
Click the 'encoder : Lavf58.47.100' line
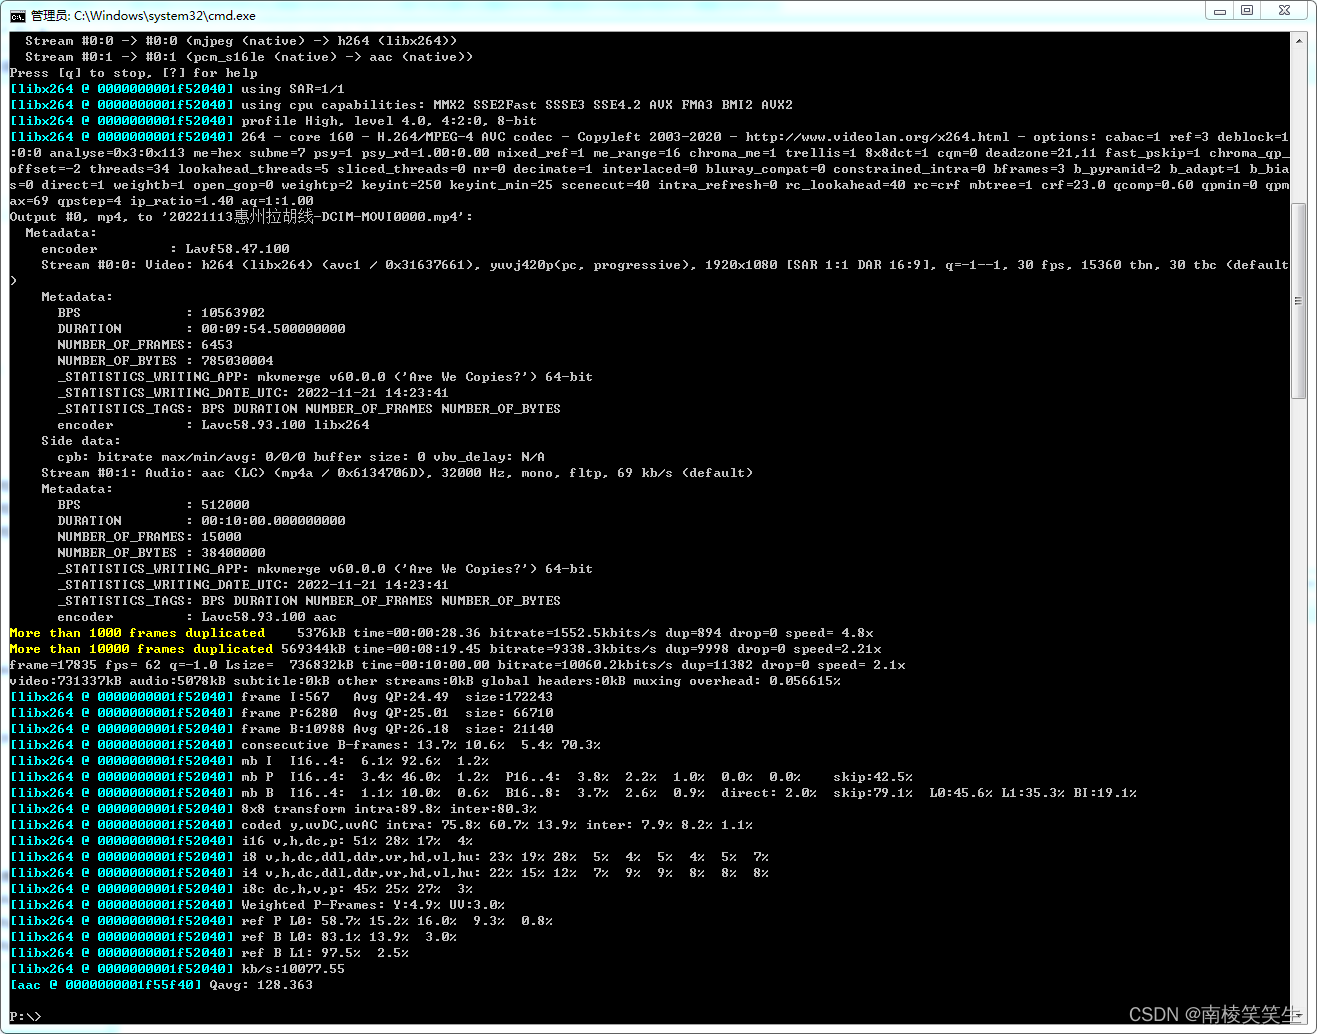pyautogui.click(x=165, y=249)
